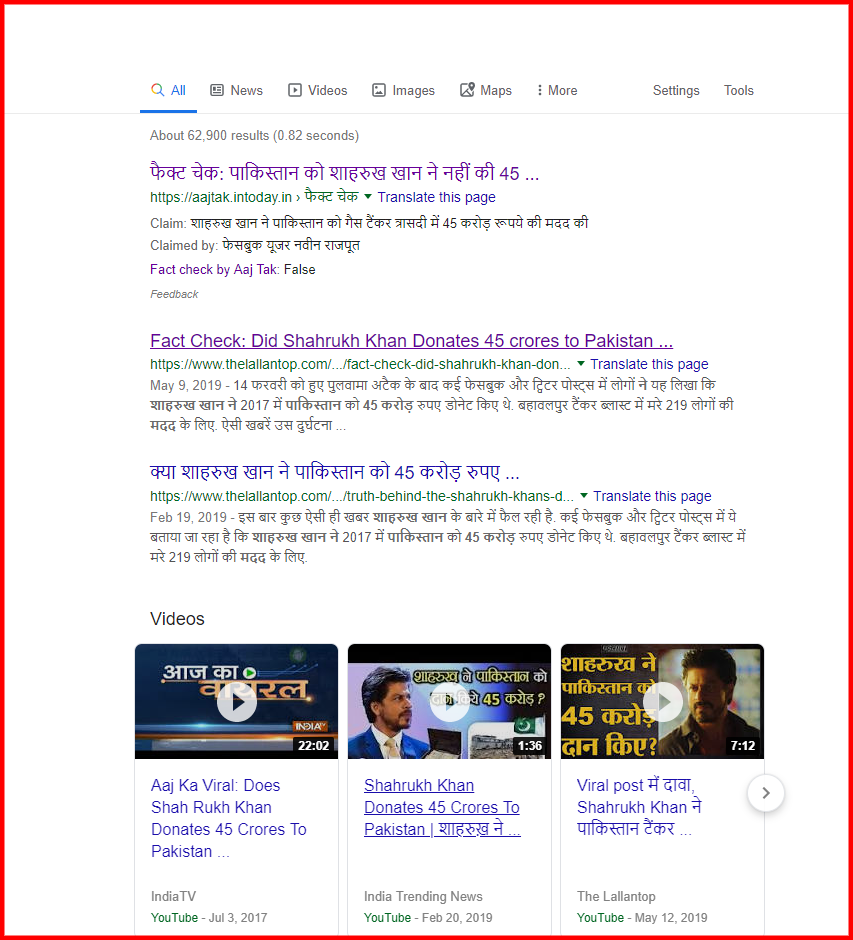Switch to the News tab

236,91
